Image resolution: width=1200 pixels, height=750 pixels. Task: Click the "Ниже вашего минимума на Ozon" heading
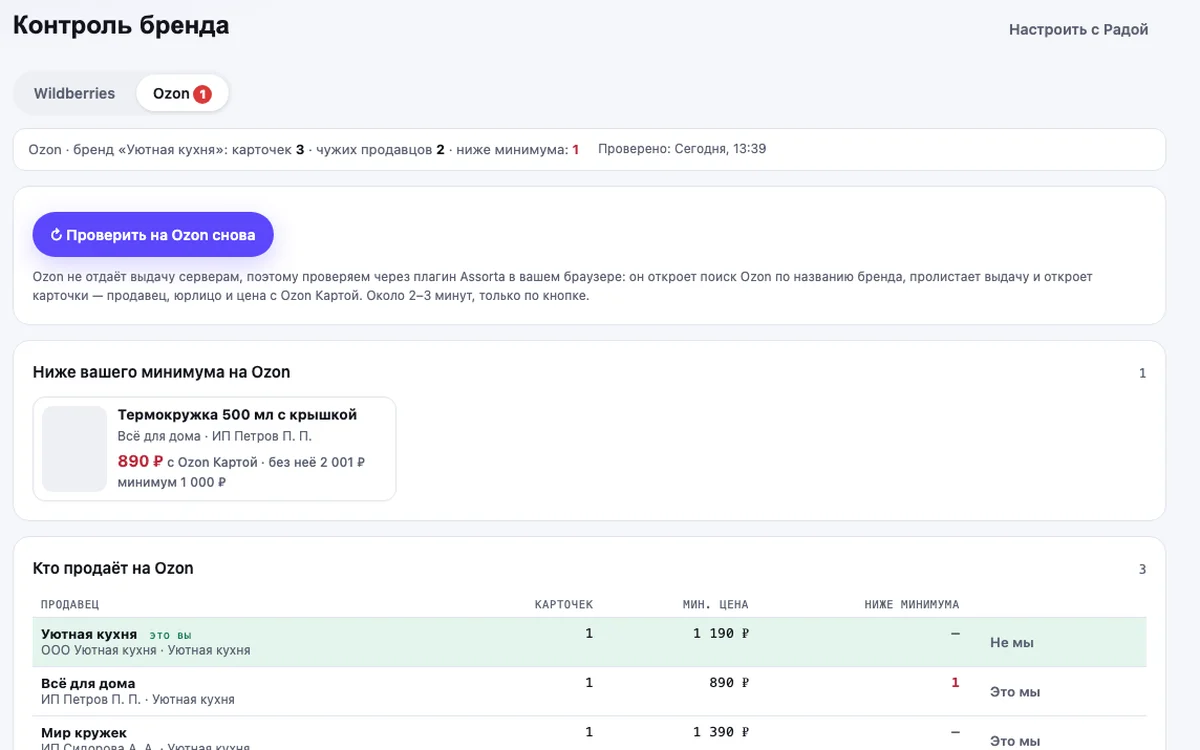click(162, 372)
